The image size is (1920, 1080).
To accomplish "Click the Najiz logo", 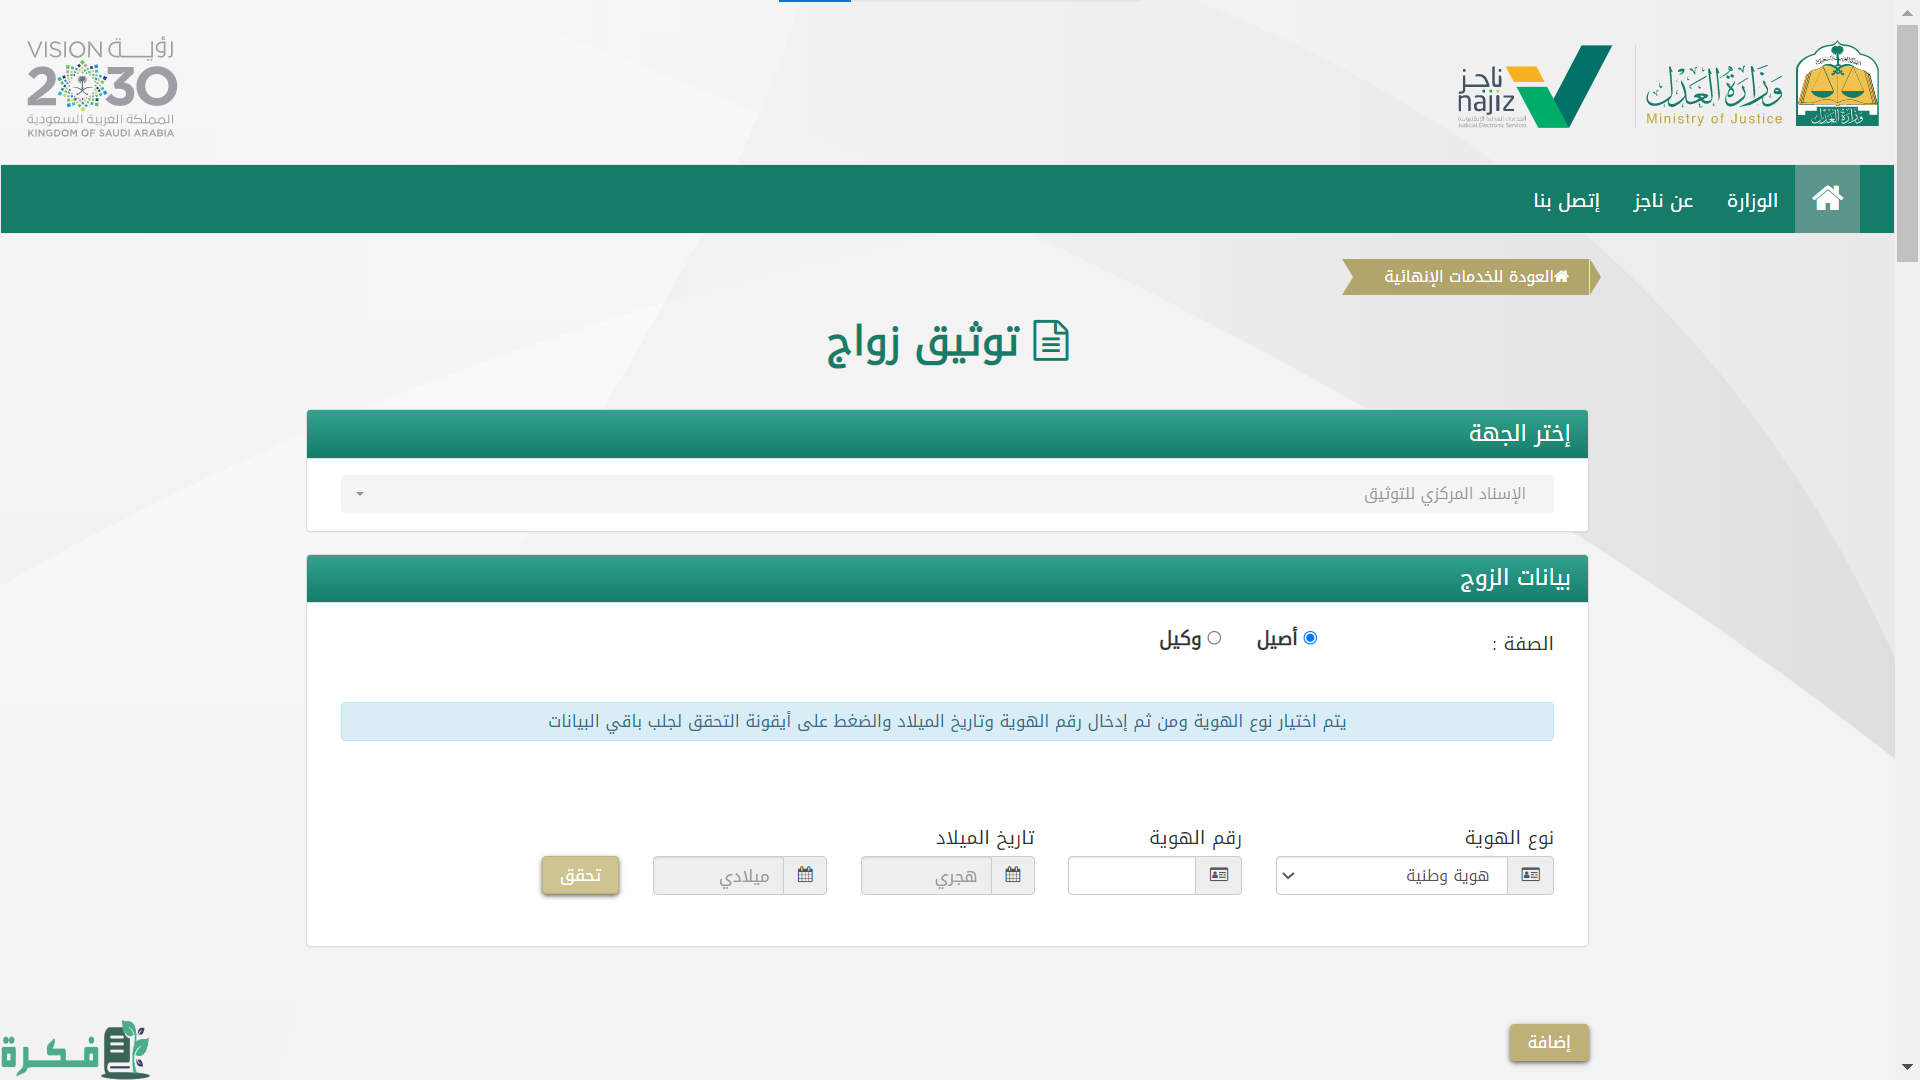I will [1533, 86].
